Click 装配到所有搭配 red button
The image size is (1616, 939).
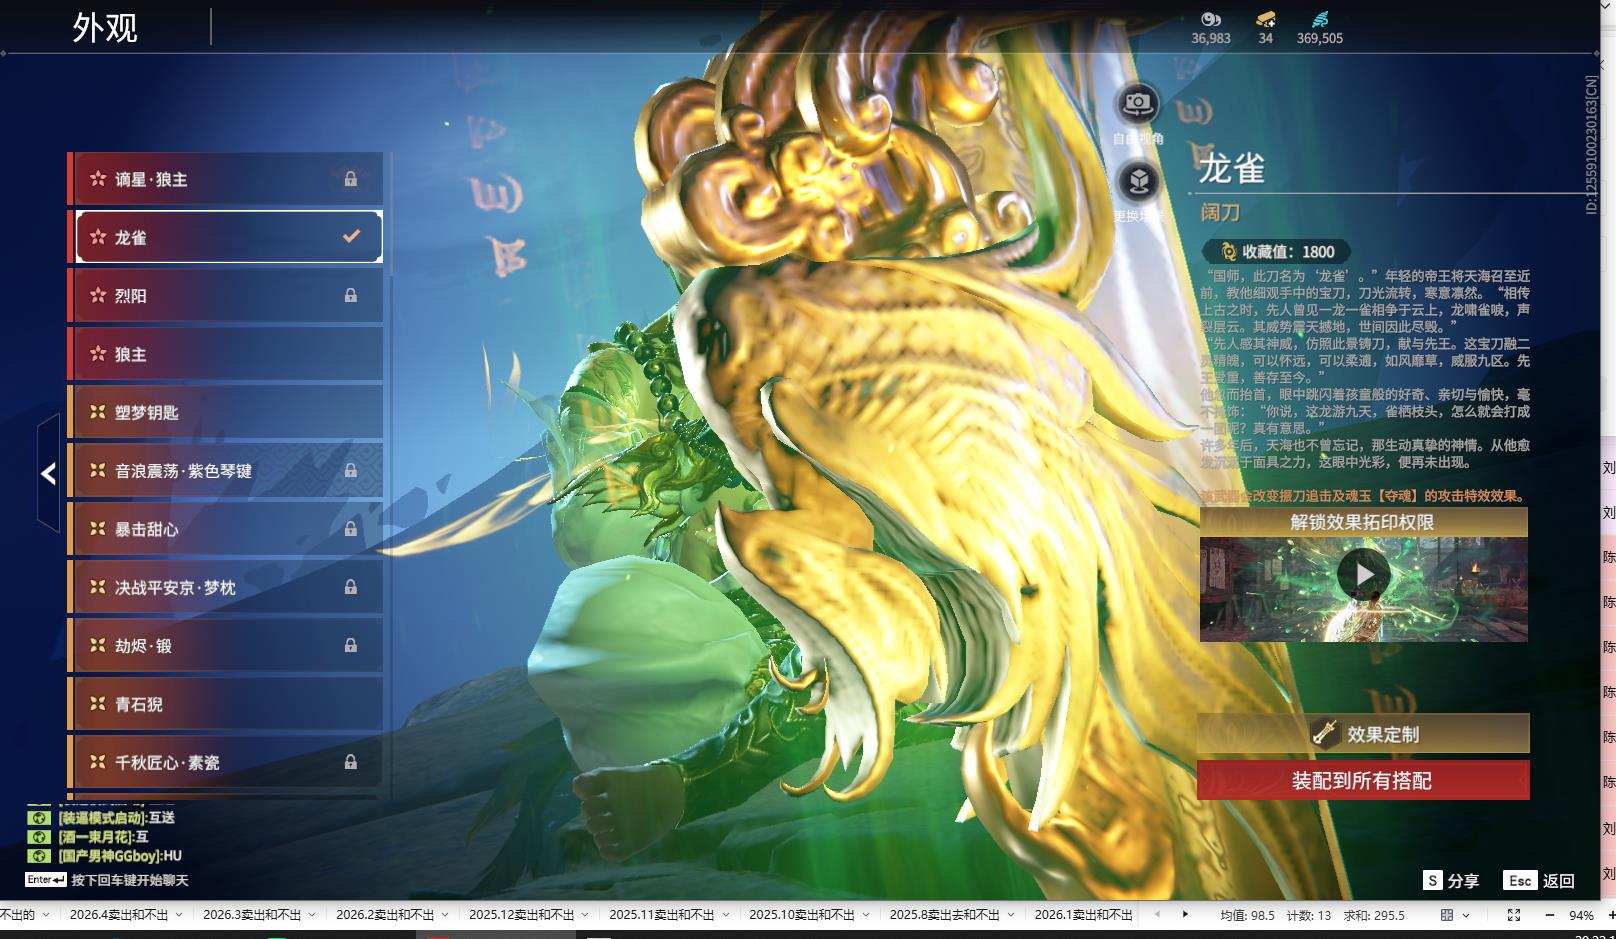click(x=1363, y=780)
